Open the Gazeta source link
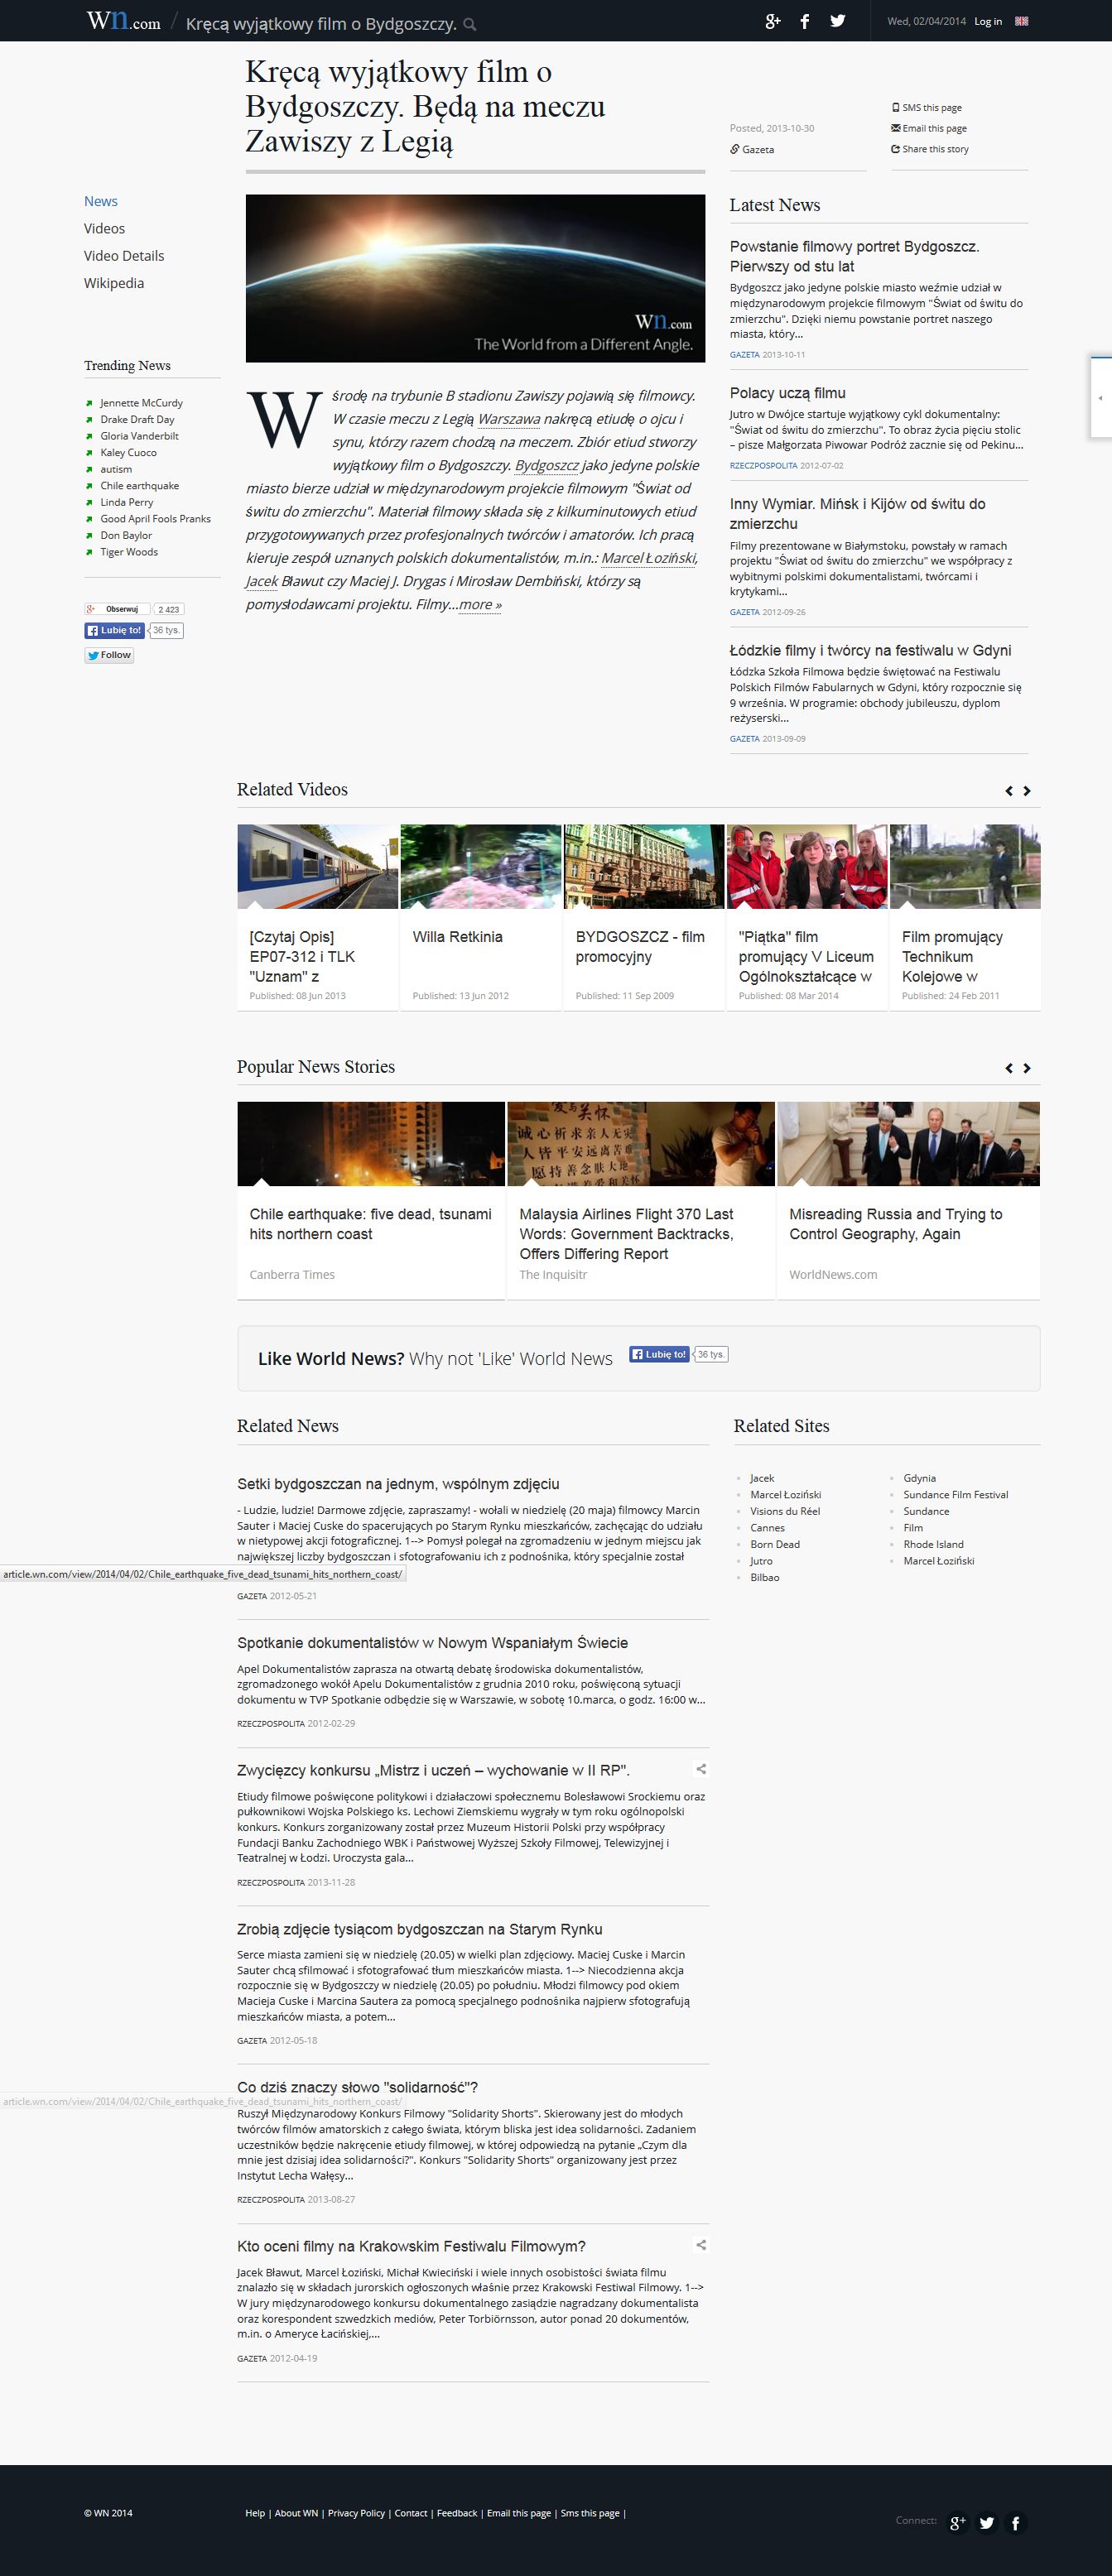Screen dimensions: 1112x2576 pos(753,150)
